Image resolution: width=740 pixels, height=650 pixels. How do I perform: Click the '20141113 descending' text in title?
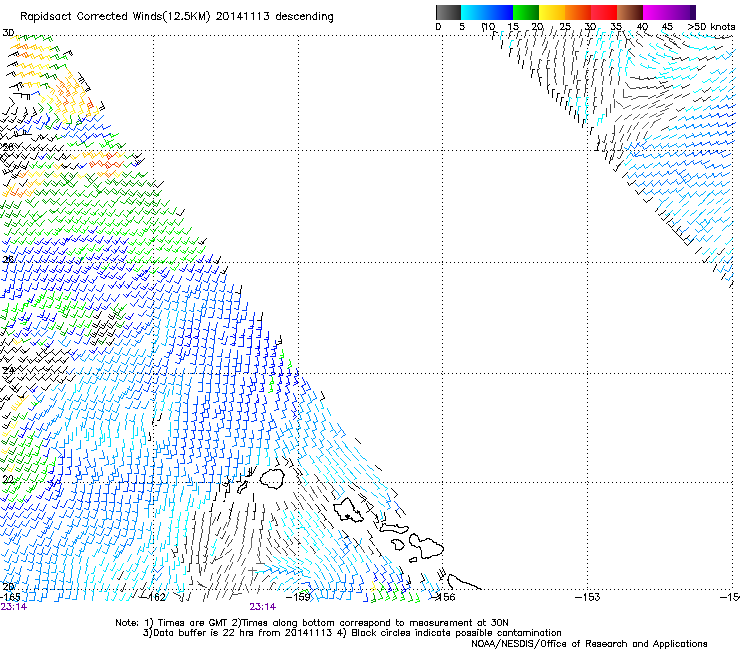click(275, 17)
